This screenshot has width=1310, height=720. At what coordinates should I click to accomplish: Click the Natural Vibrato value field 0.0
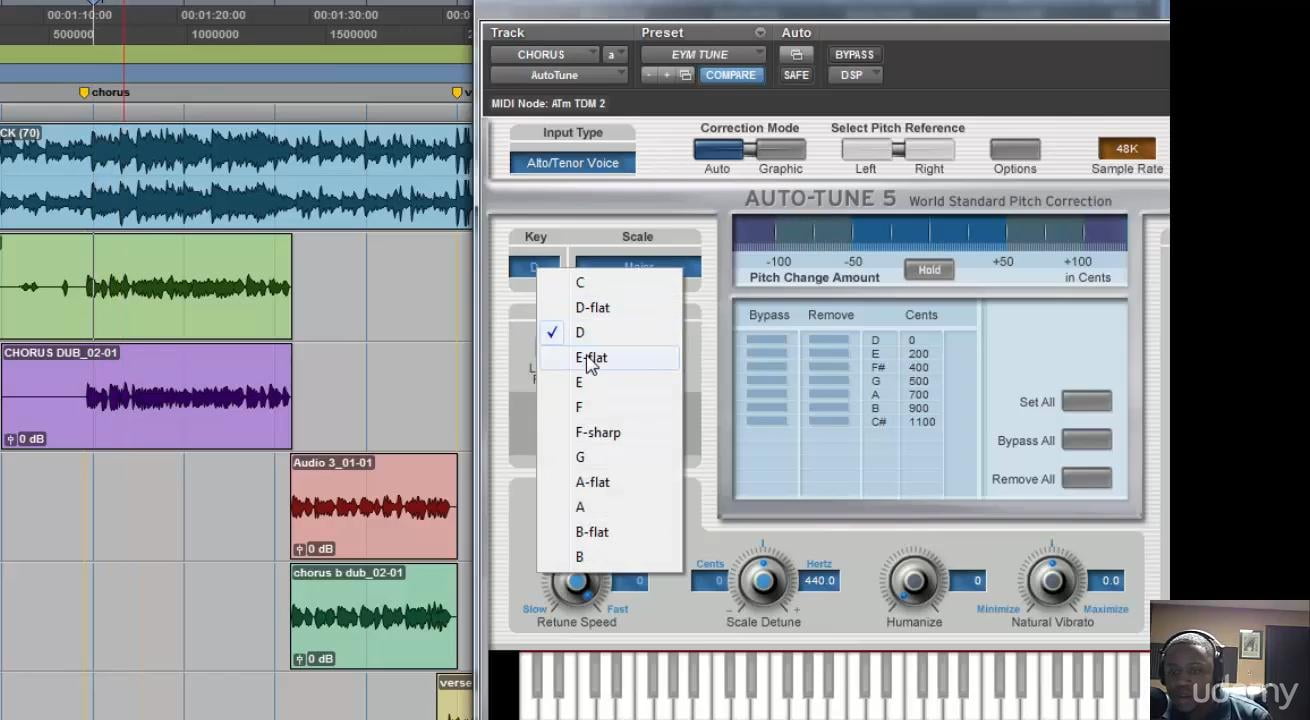tap(1105, 581)
